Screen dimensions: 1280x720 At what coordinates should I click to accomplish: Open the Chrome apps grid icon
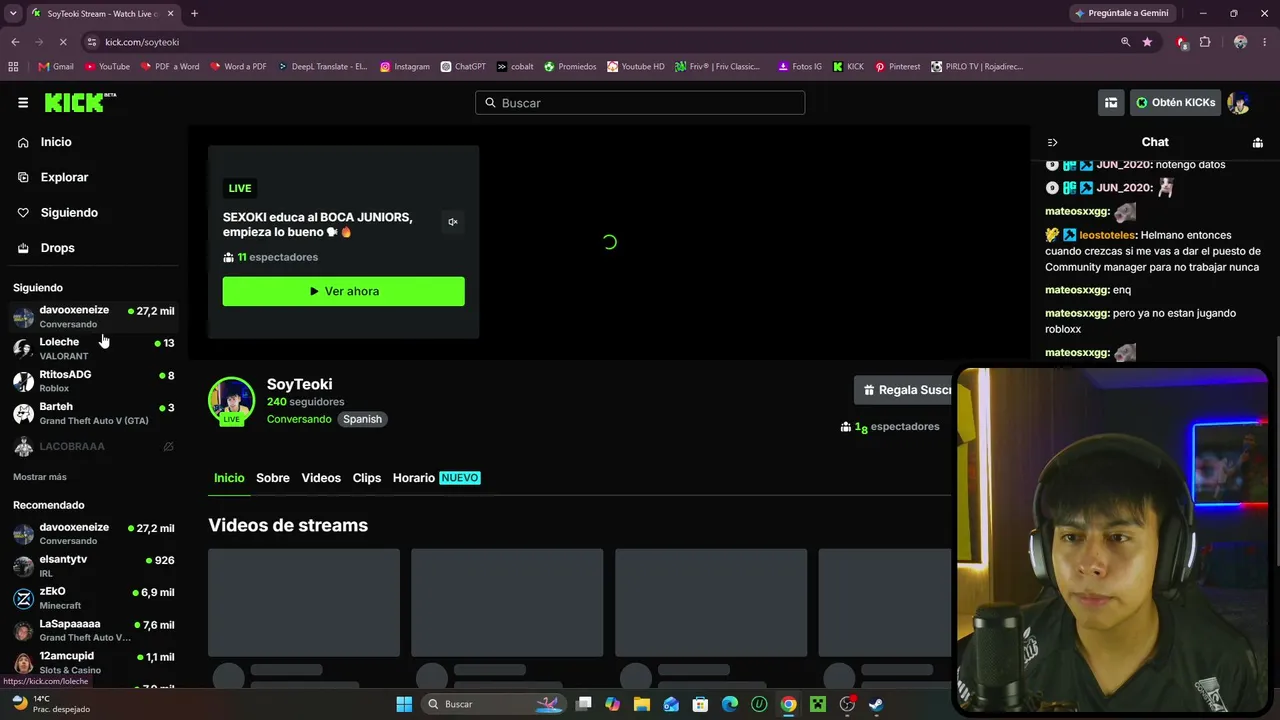(x=13, y=67)
